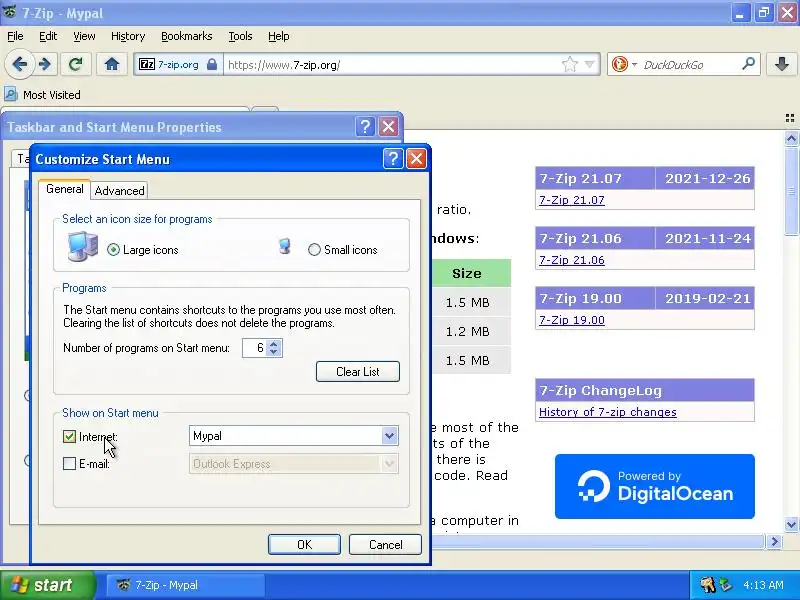Open the Tools menu
Viewport: 800px width, 600px height.
[240, 36]
